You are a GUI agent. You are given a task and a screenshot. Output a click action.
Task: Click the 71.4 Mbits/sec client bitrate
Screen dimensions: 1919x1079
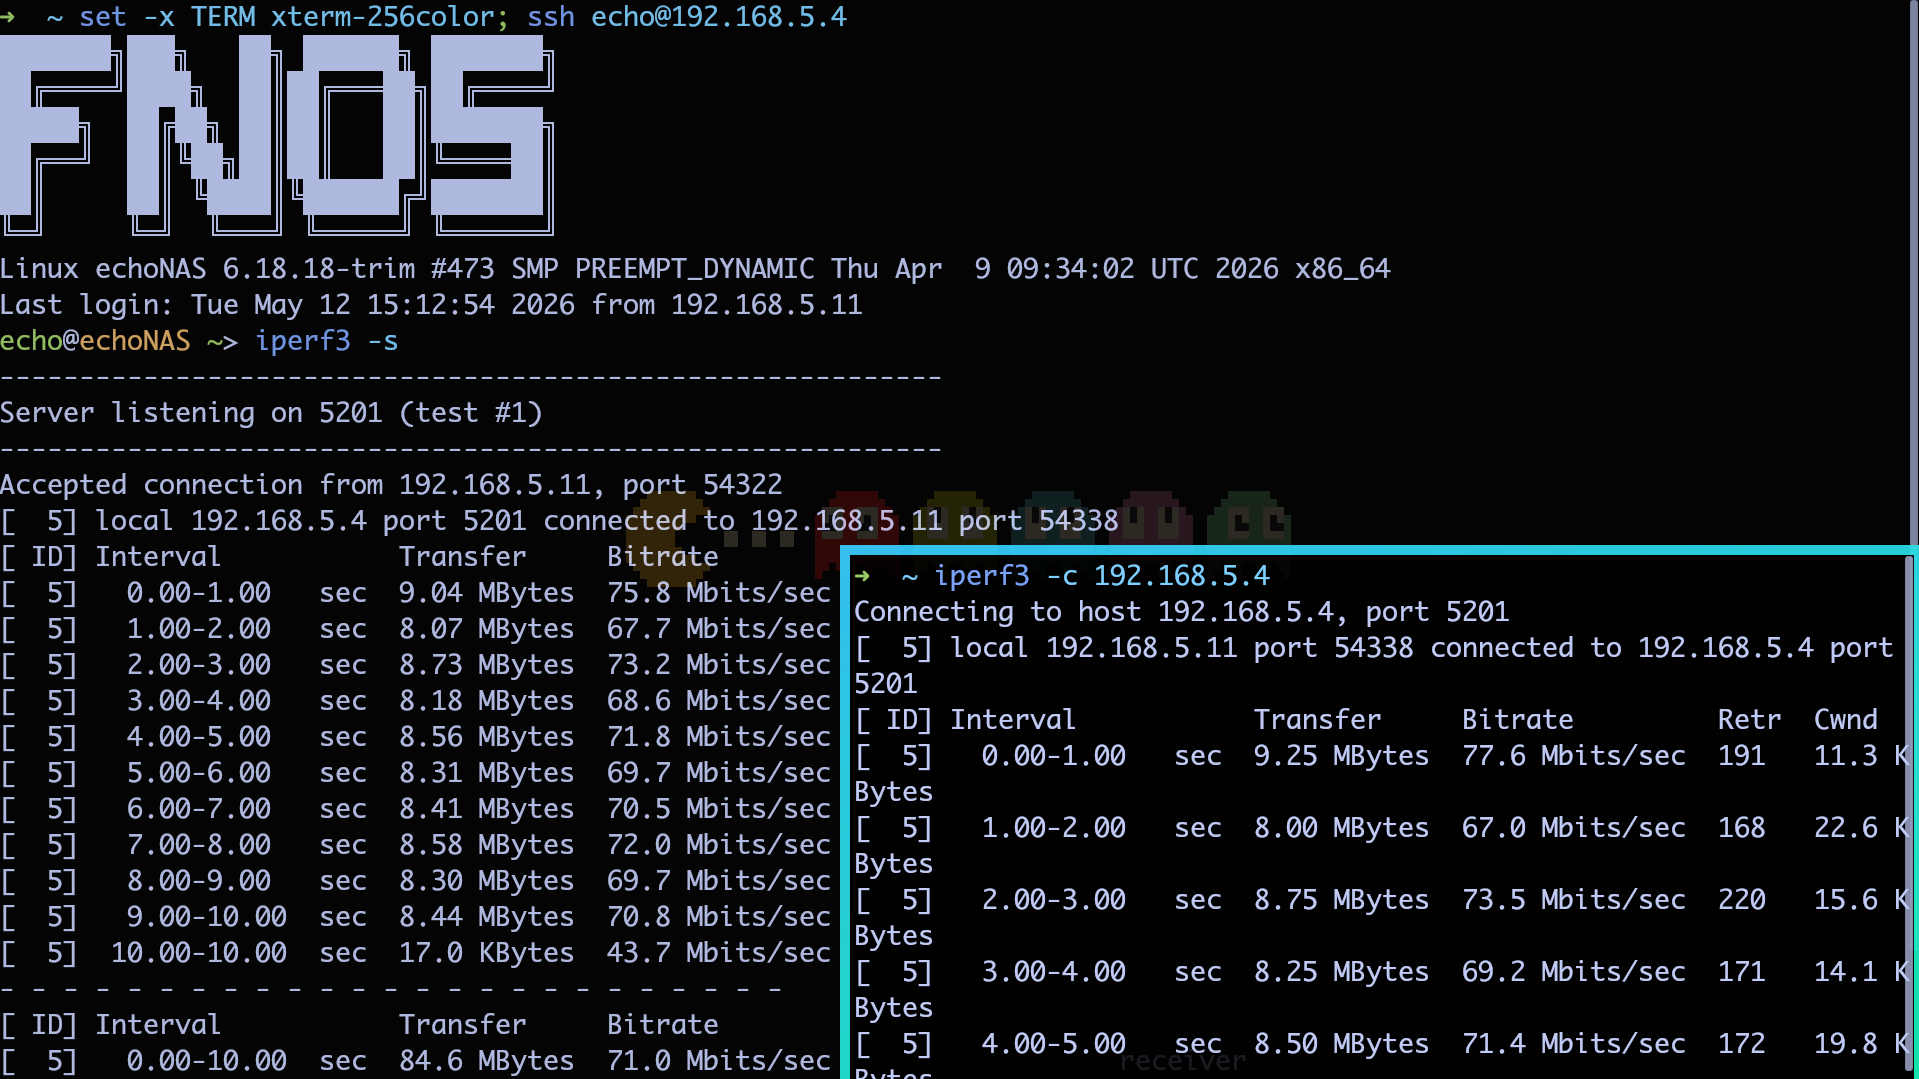click(1574, 1044)
